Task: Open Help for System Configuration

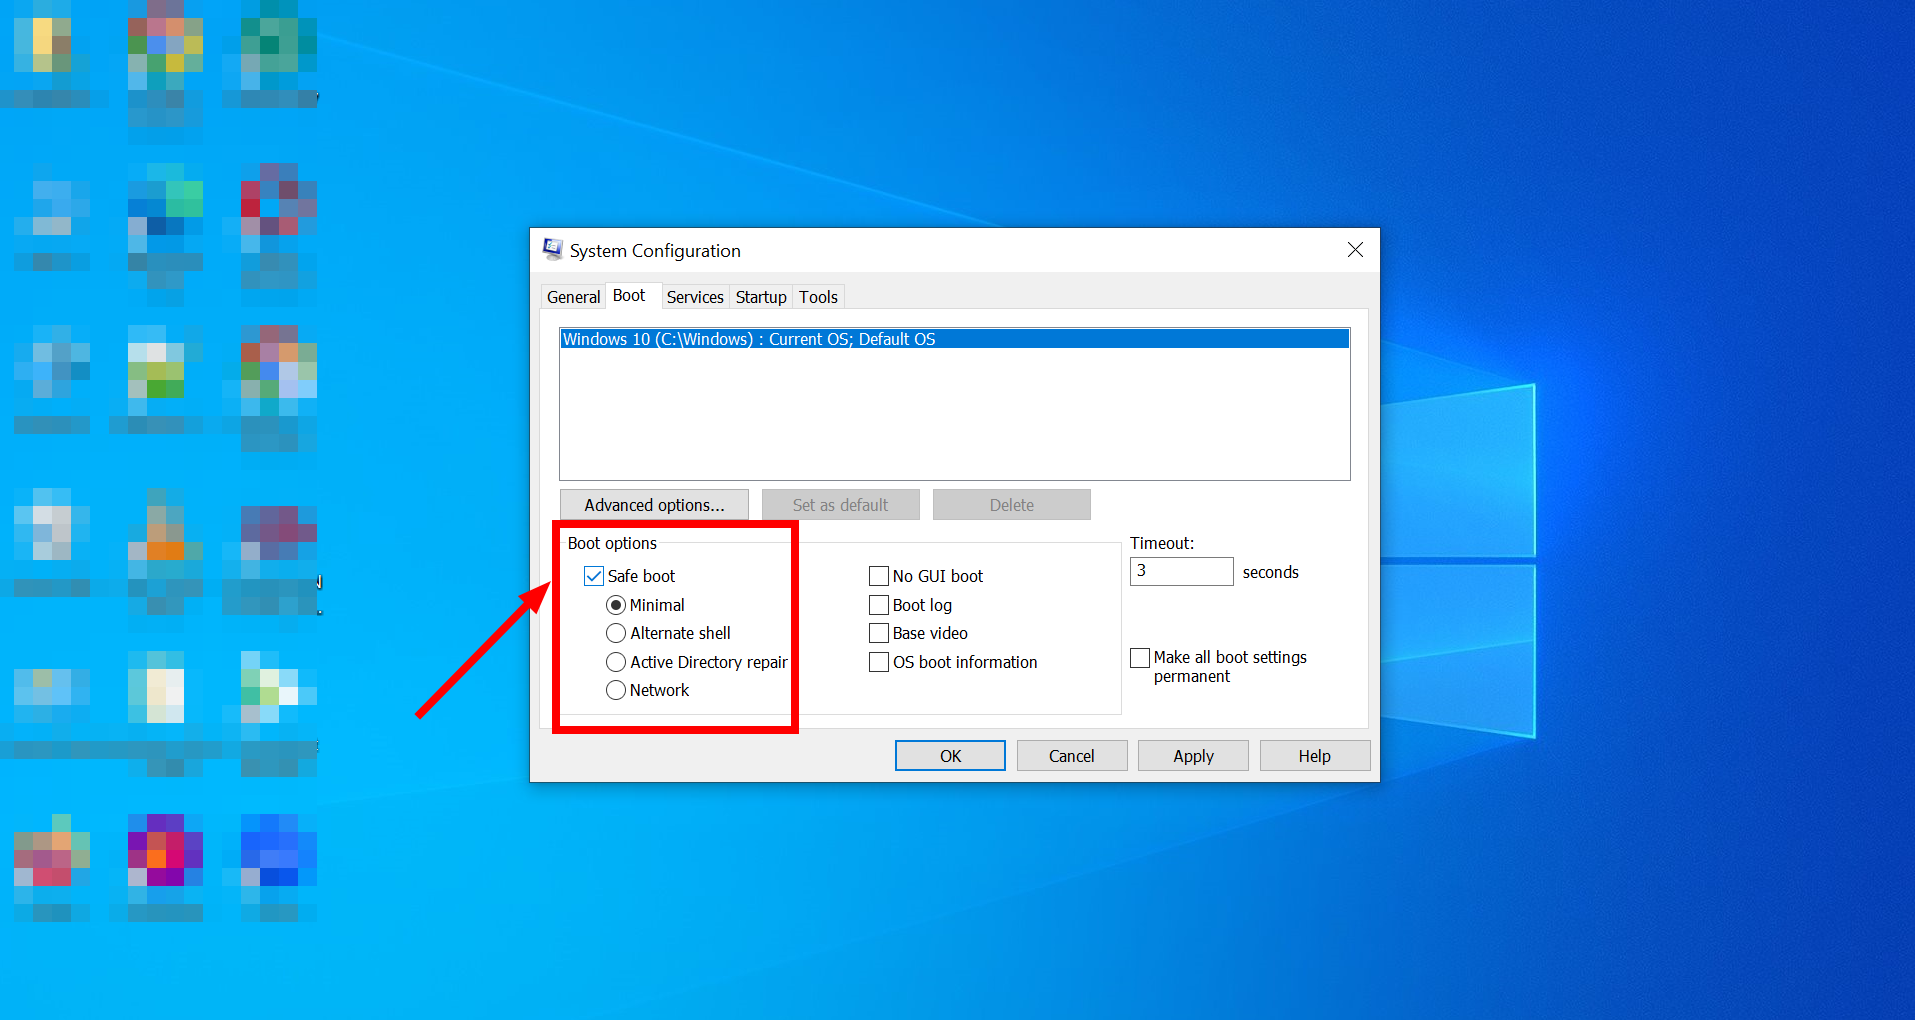Action: point(1314,756)
